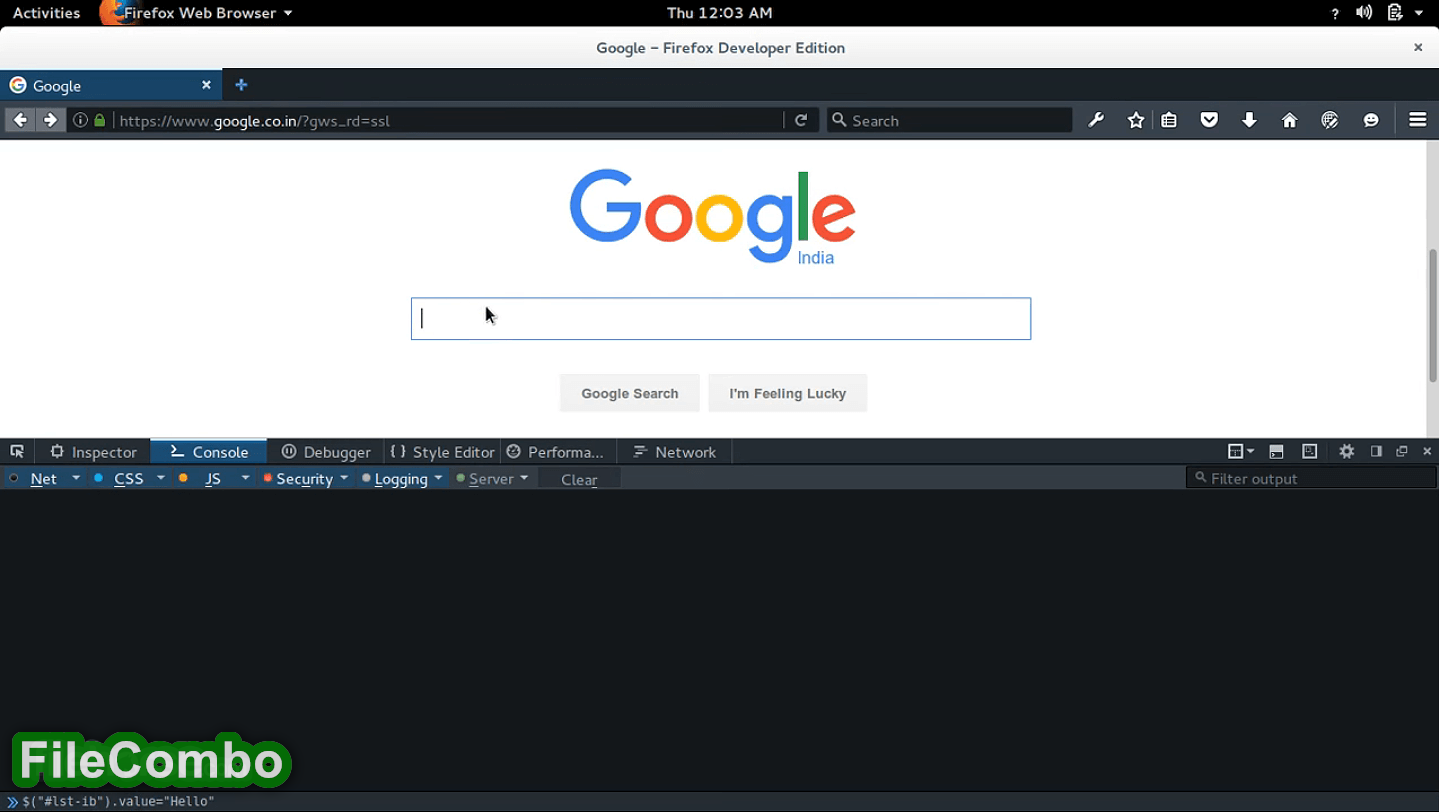Image resolution: width=1439 pixels, height=812 pixels.
Task: Expand the CSS filter dropdown arrow
Action: [161, 478]
